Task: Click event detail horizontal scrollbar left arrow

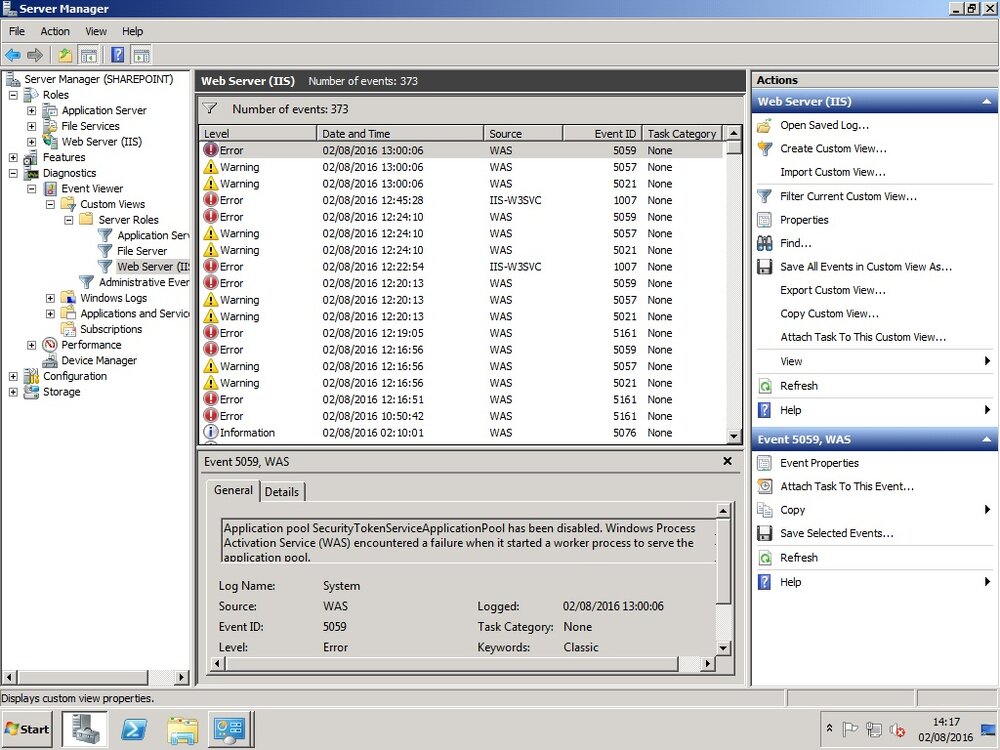Action: pyautogui.click(x=217, y=664)
